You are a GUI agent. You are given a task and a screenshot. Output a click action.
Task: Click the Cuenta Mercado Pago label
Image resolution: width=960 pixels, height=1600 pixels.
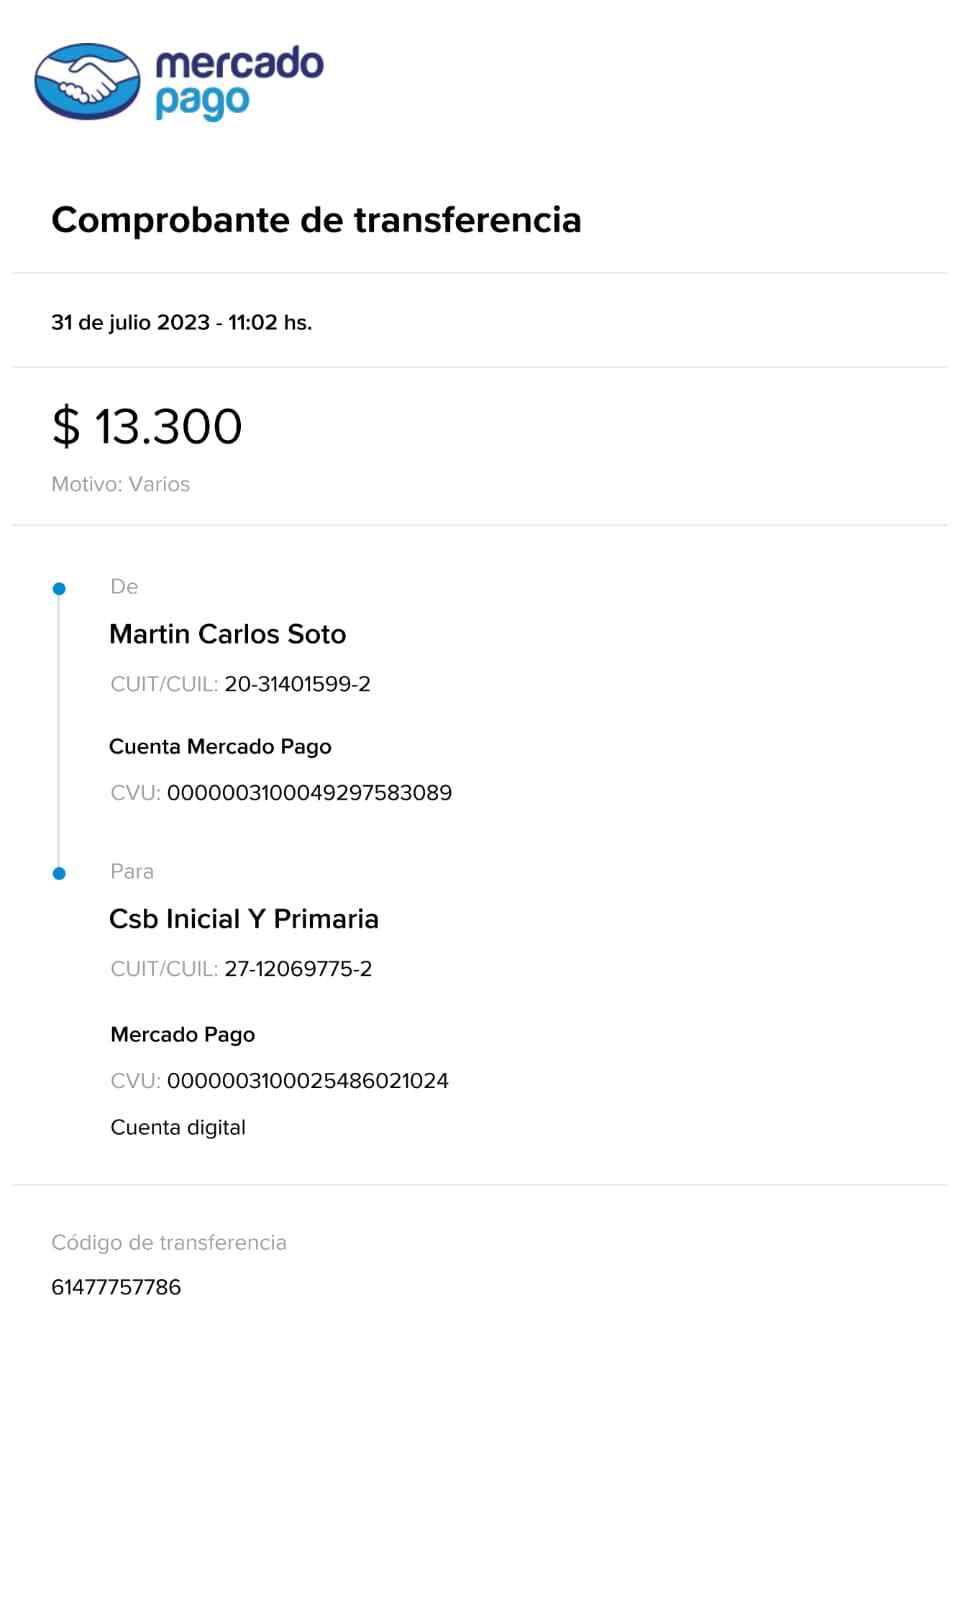220,747
